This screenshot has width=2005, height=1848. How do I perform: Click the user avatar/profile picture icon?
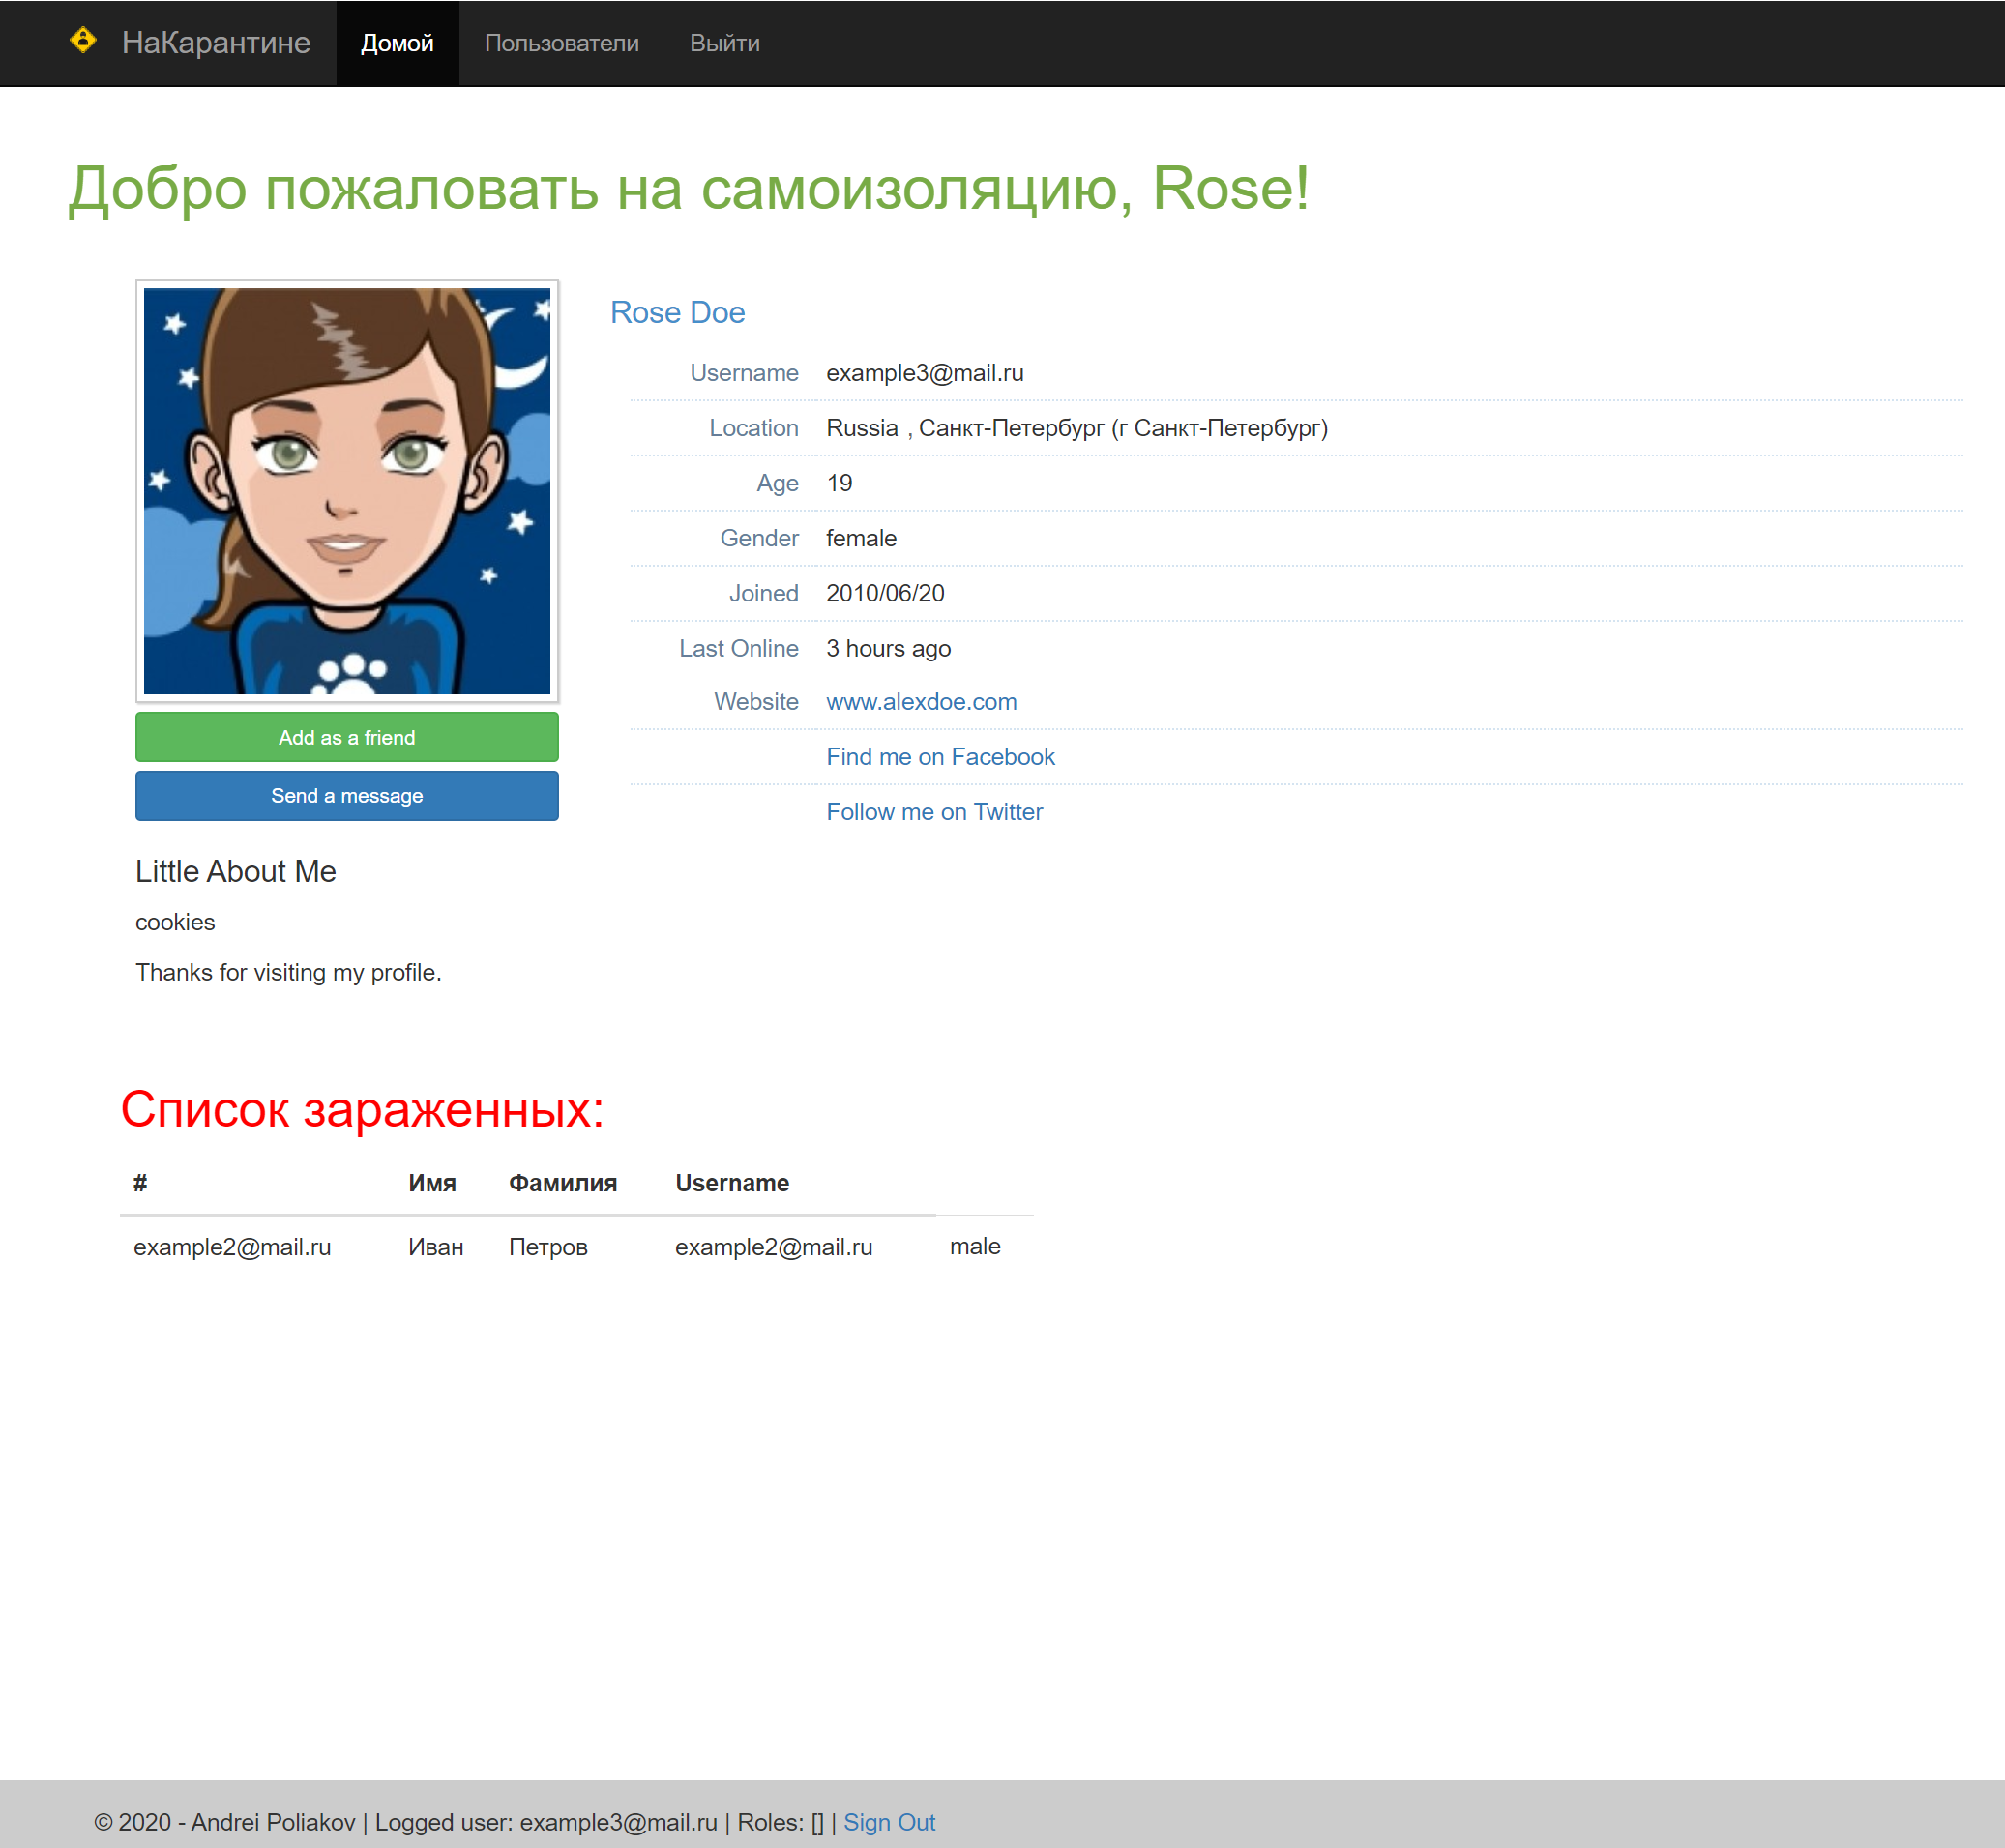pyautogui.click(x=346, y=489)
